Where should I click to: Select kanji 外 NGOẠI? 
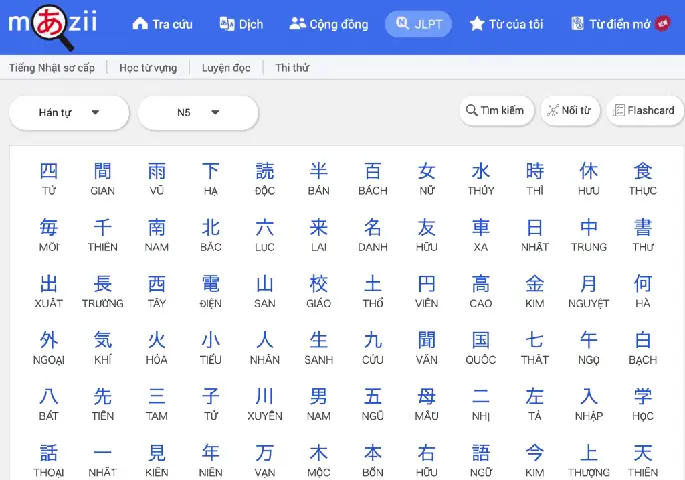pyautogui.click(x=48, y=348)
